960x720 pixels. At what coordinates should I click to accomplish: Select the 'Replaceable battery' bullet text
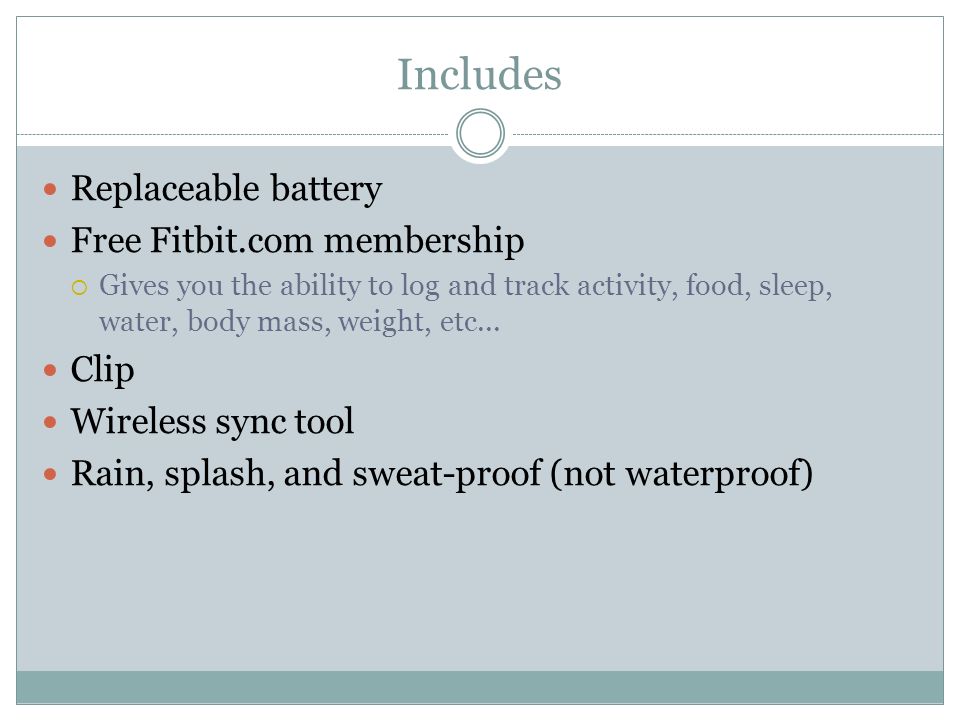227,189
